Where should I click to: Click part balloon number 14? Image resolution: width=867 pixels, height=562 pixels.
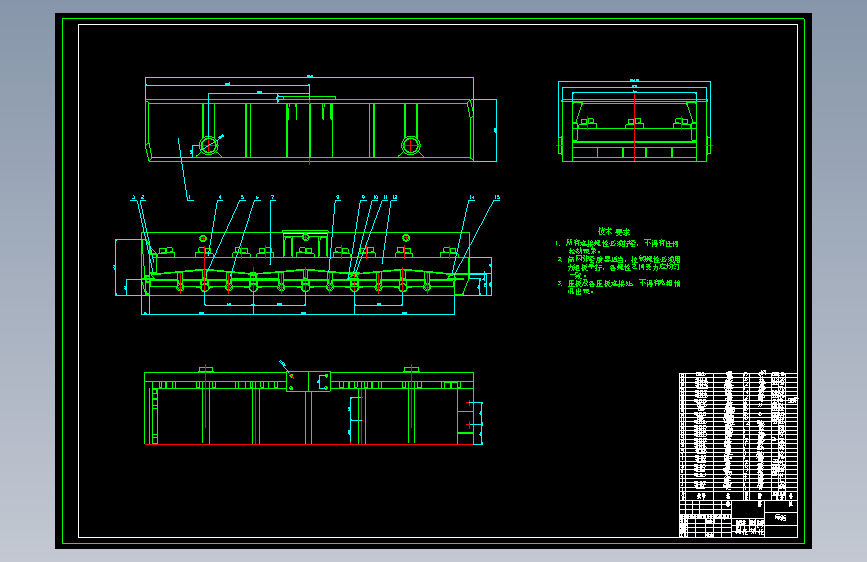pyautogui.click(x=472, y=197)
